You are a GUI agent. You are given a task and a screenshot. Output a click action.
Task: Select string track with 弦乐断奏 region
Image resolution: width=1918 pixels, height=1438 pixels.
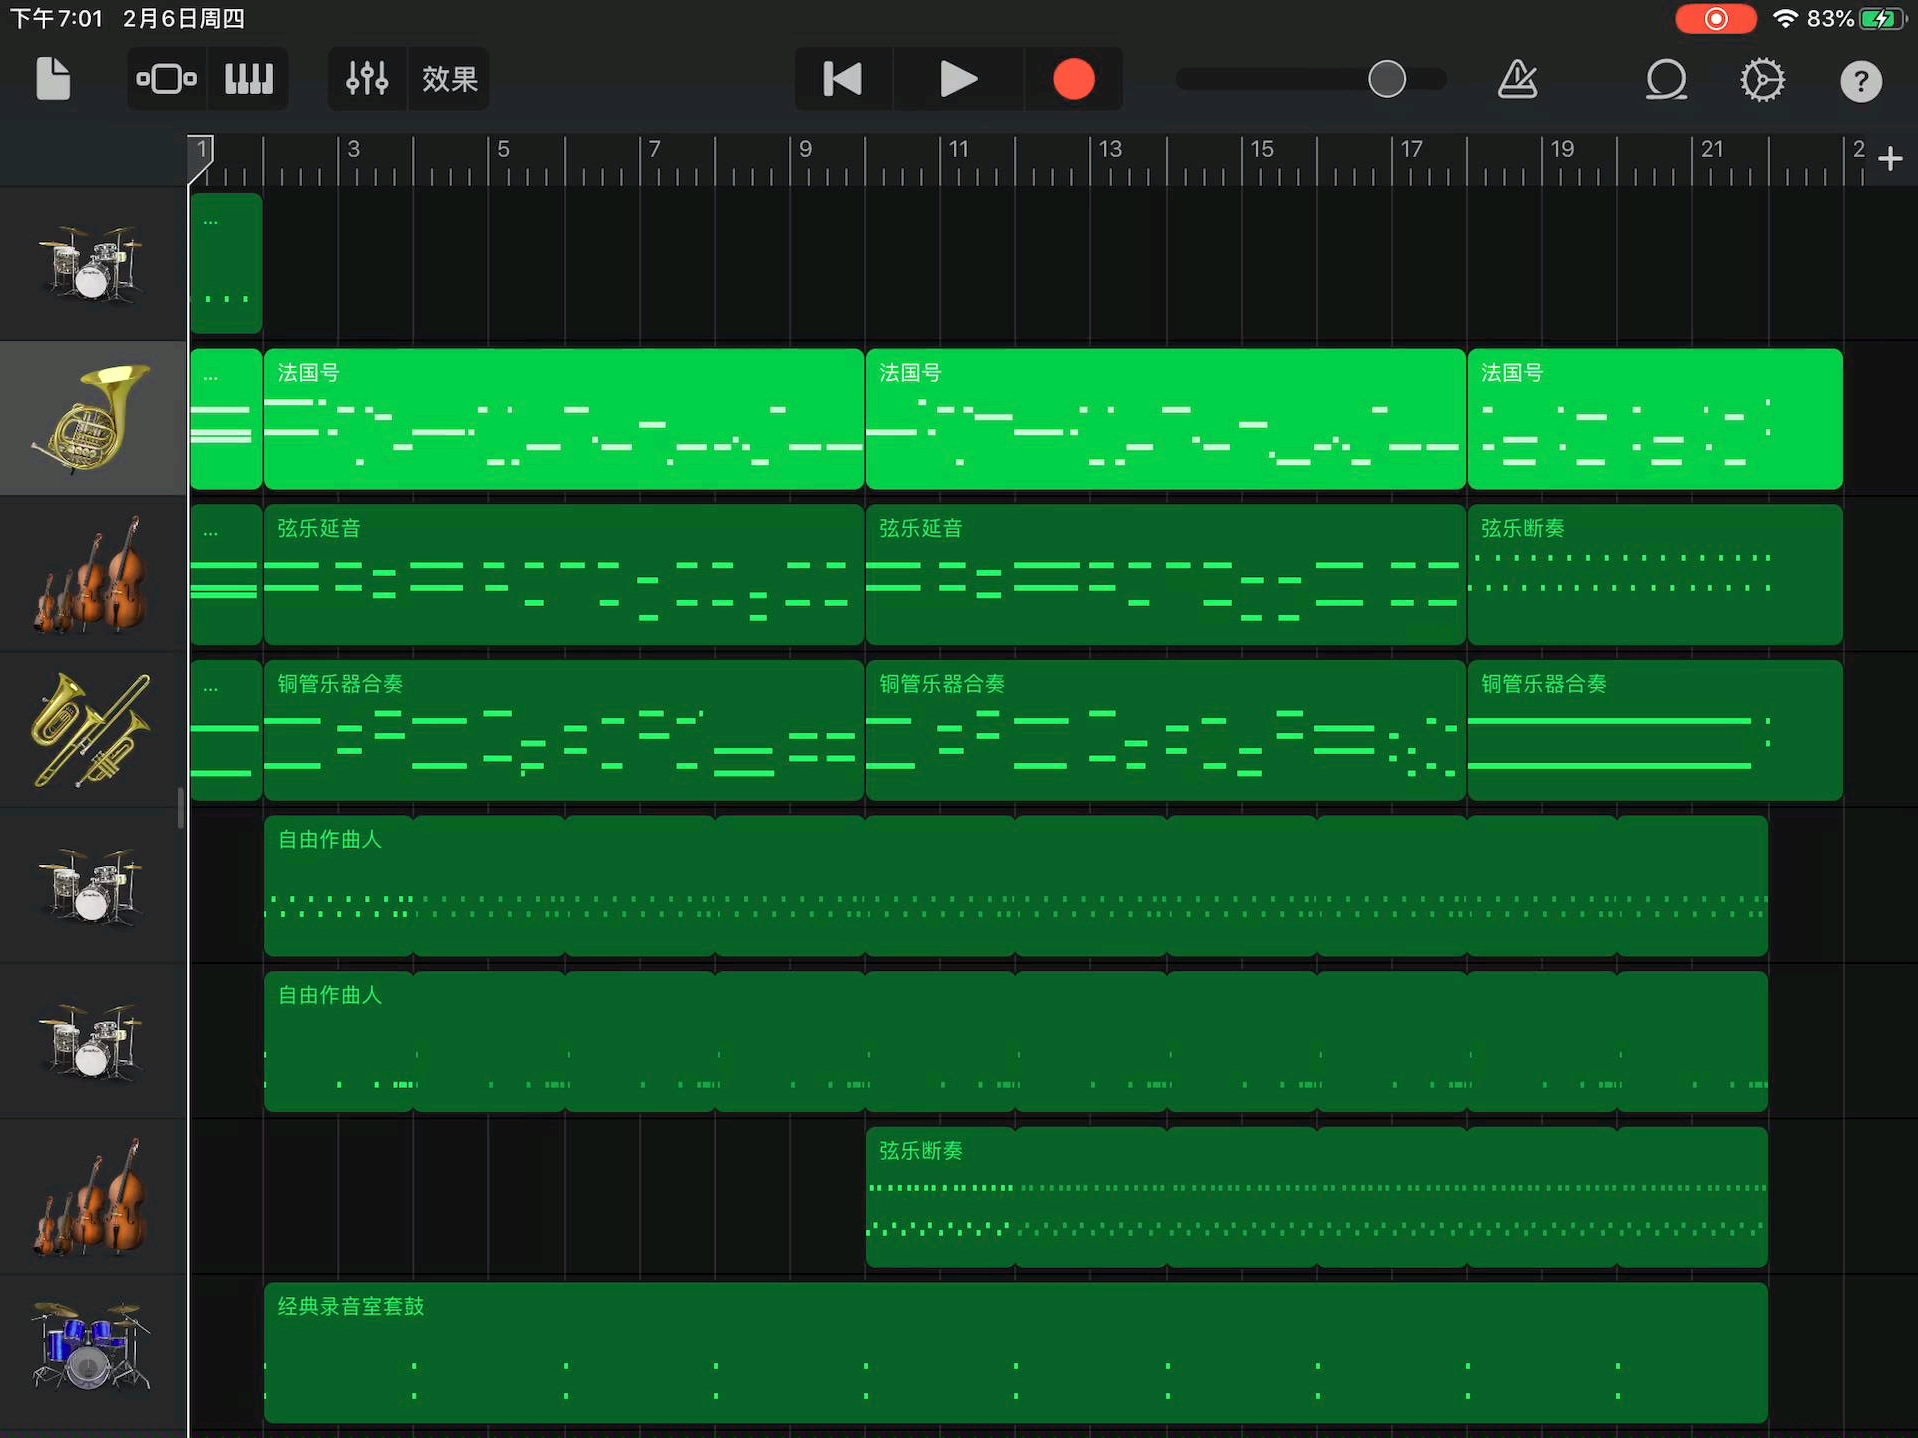pos(92,1196)
